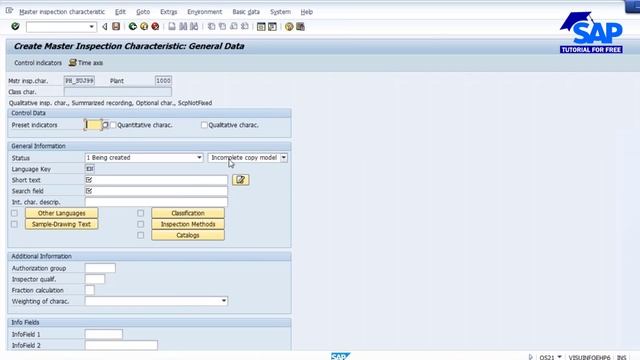Screen dimensions: 640x360
Task: Click the Generate Shortcut icon
Action: (272, 27)
